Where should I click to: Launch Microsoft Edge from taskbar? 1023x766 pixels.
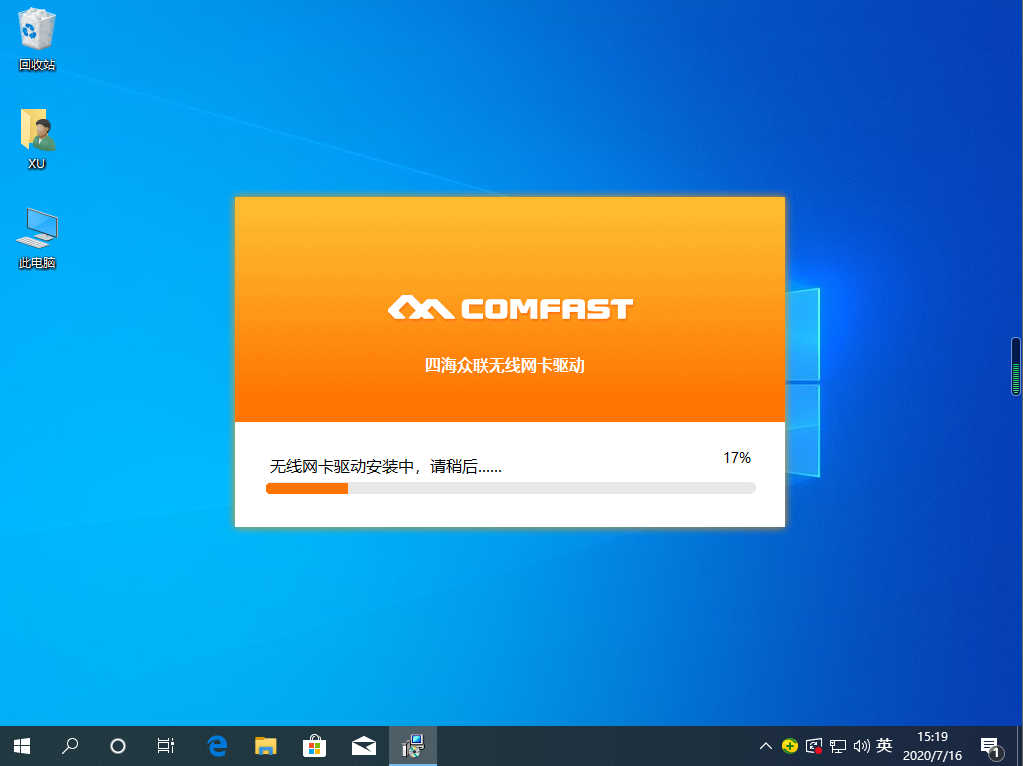click(x=217, y=746)
